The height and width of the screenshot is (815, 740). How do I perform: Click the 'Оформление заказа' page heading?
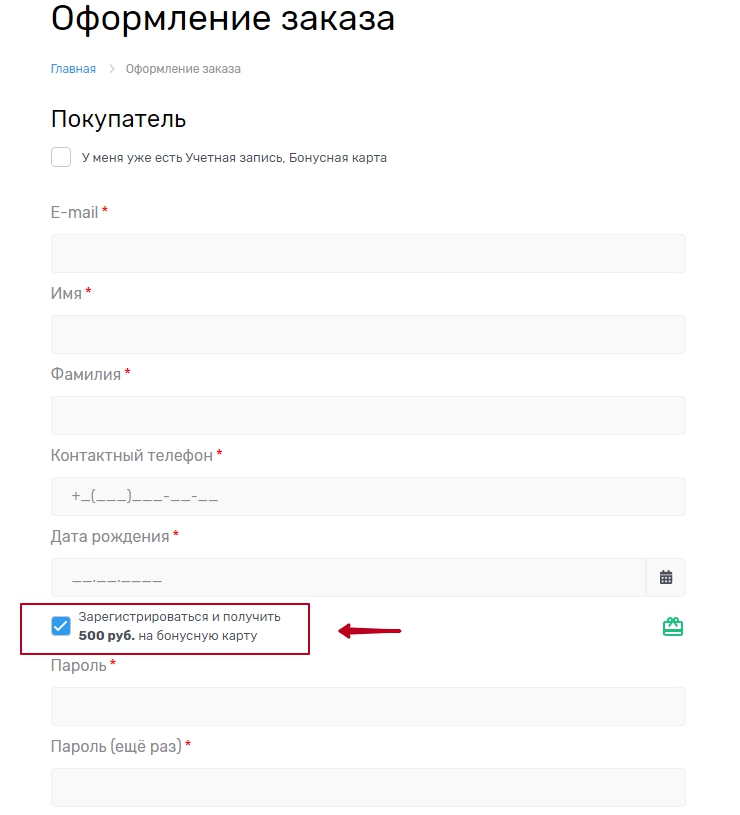point(222,18)
